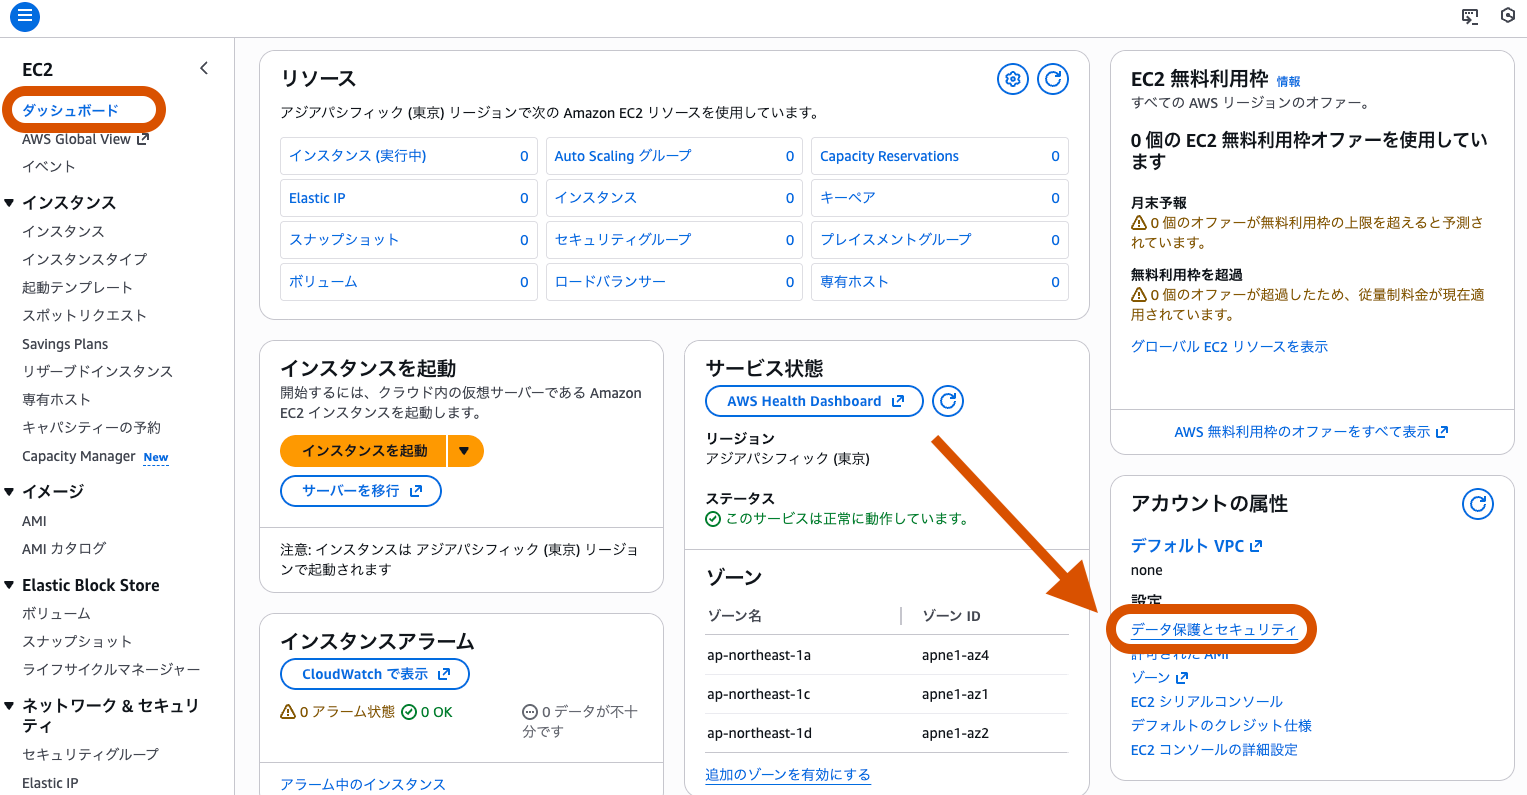Click the サーバーを移行 button

[x=361, y=491]
